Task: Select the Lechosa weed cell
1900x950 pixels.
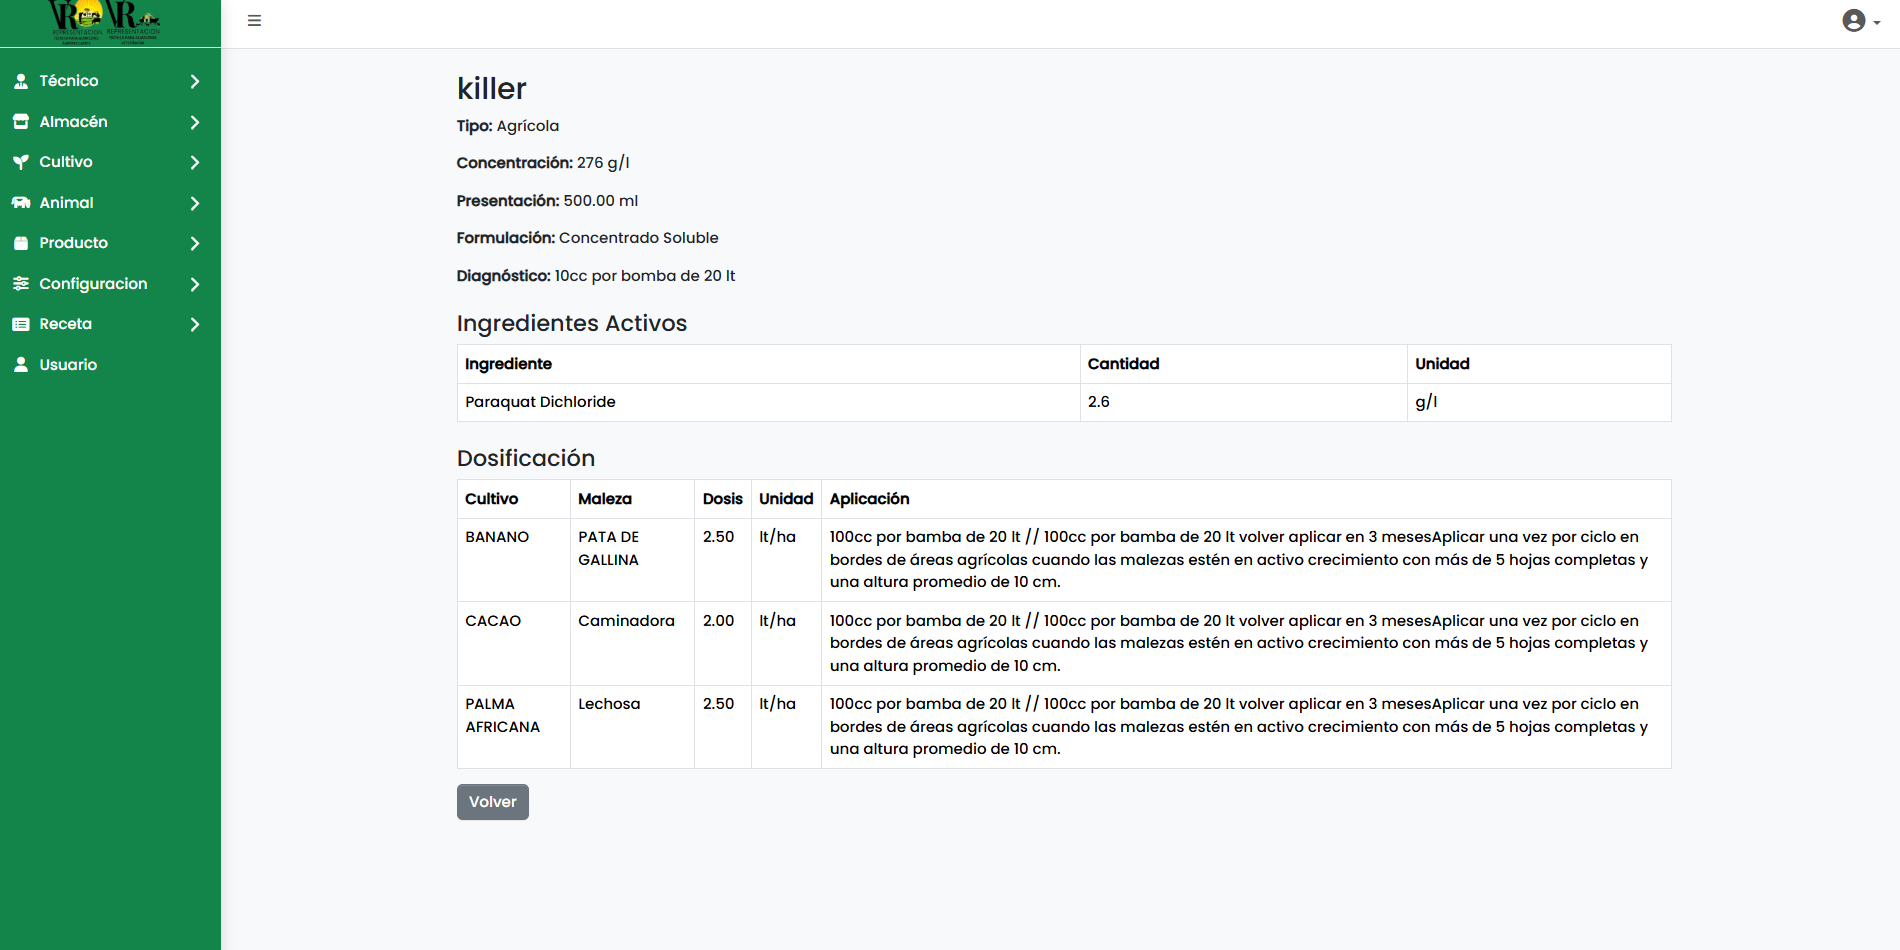Action: click(632, 727)
